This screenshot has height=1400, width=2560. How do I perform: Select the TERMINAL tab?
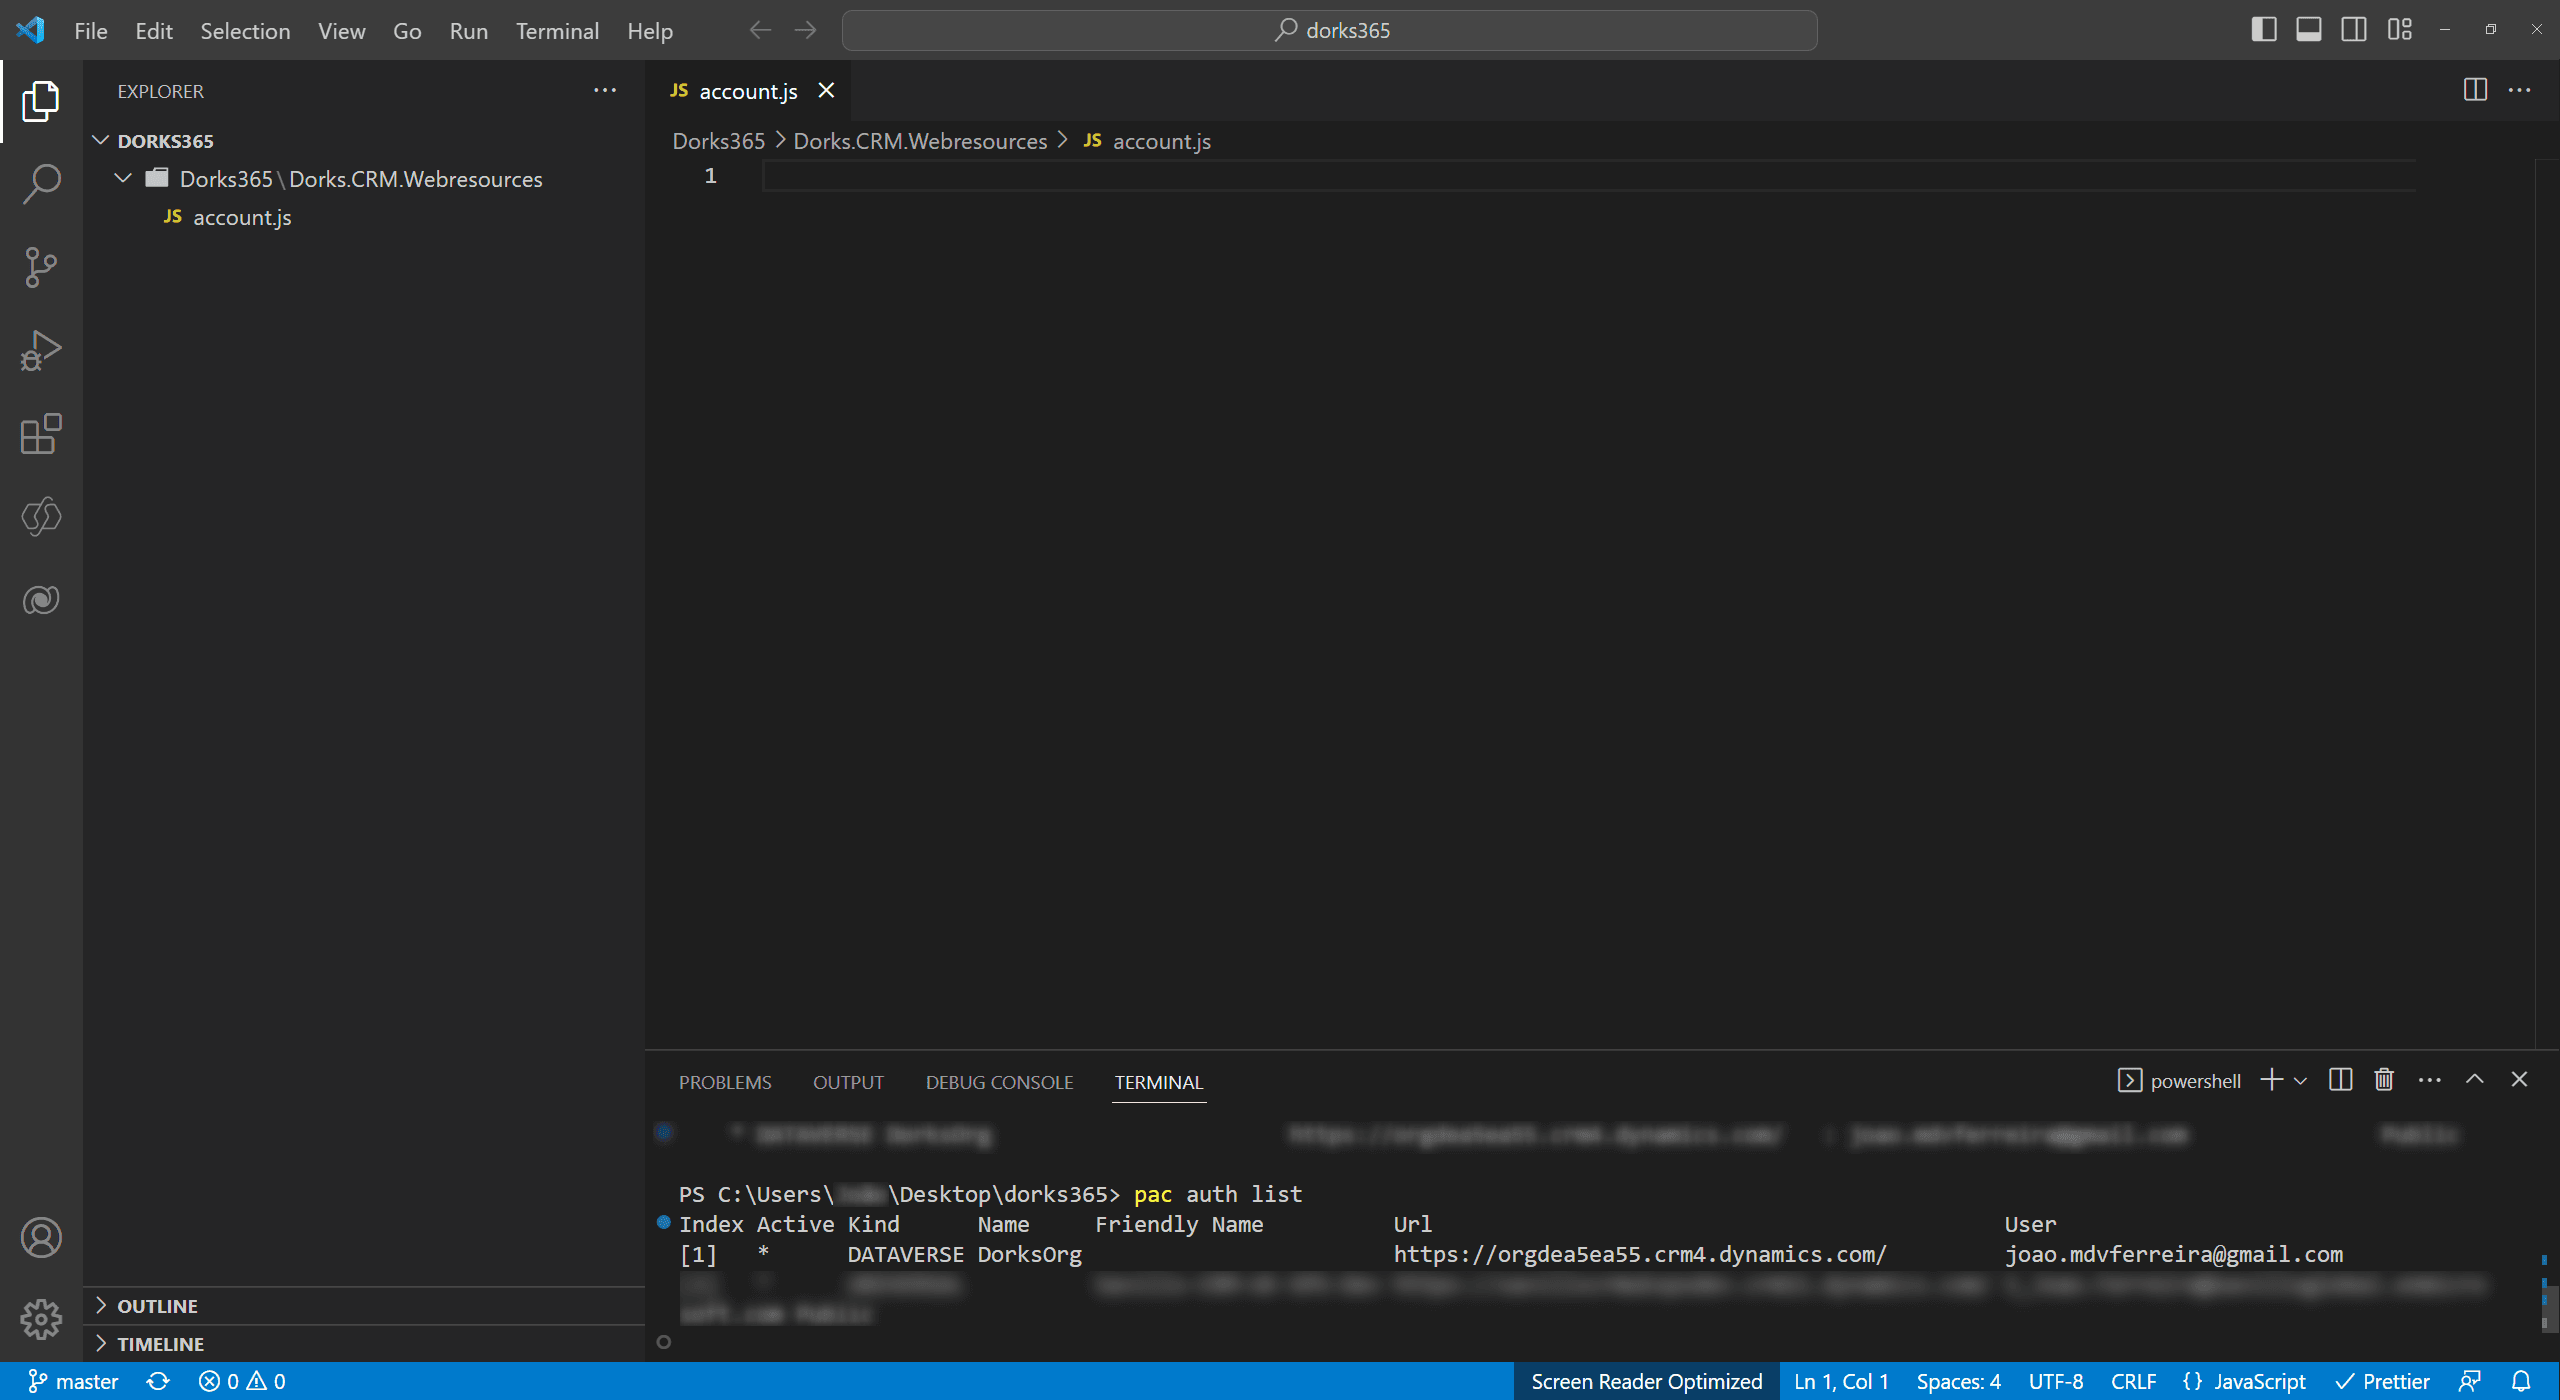(x=1159, y=1082)
